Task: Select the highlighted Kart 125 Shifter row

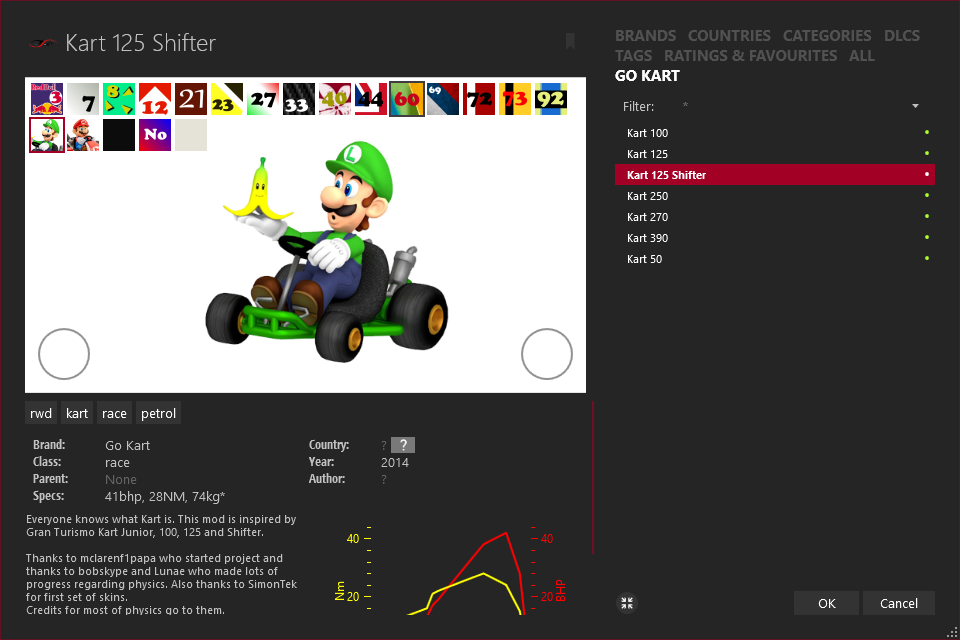Action: (x=774, y=175)
